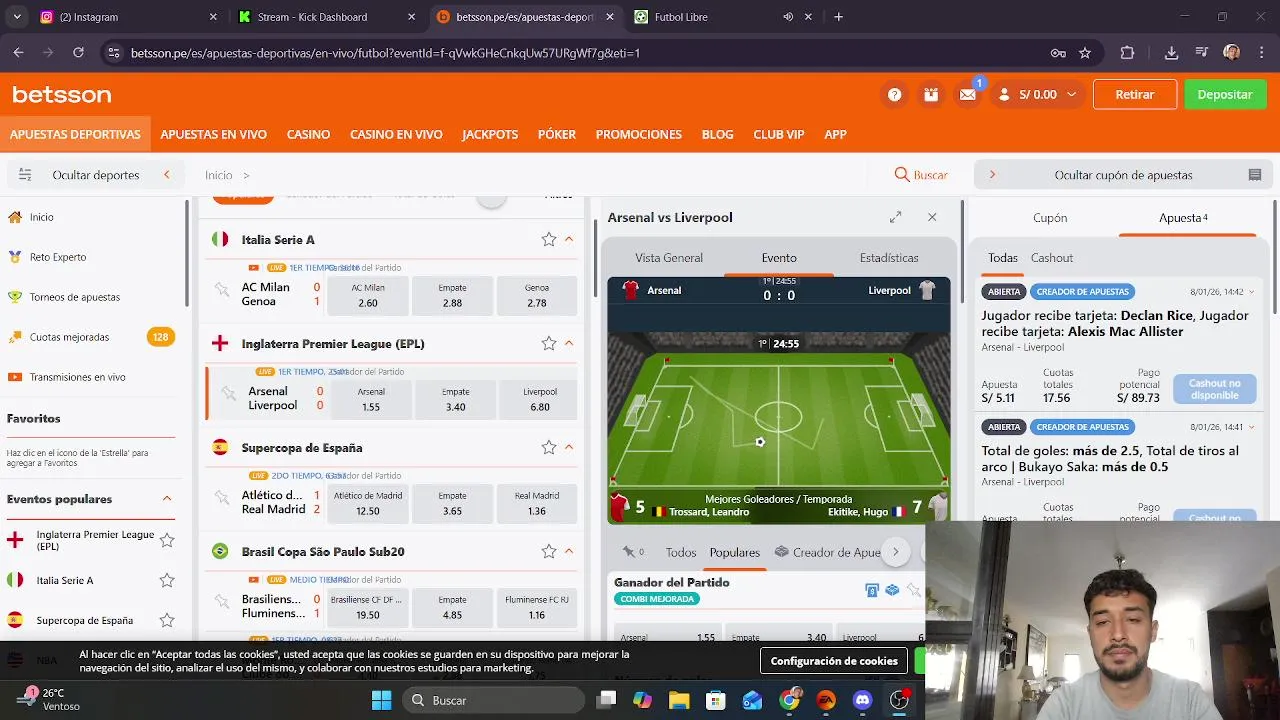
Task: Click the taskbar Buscar search field
Action: (494, 700)
